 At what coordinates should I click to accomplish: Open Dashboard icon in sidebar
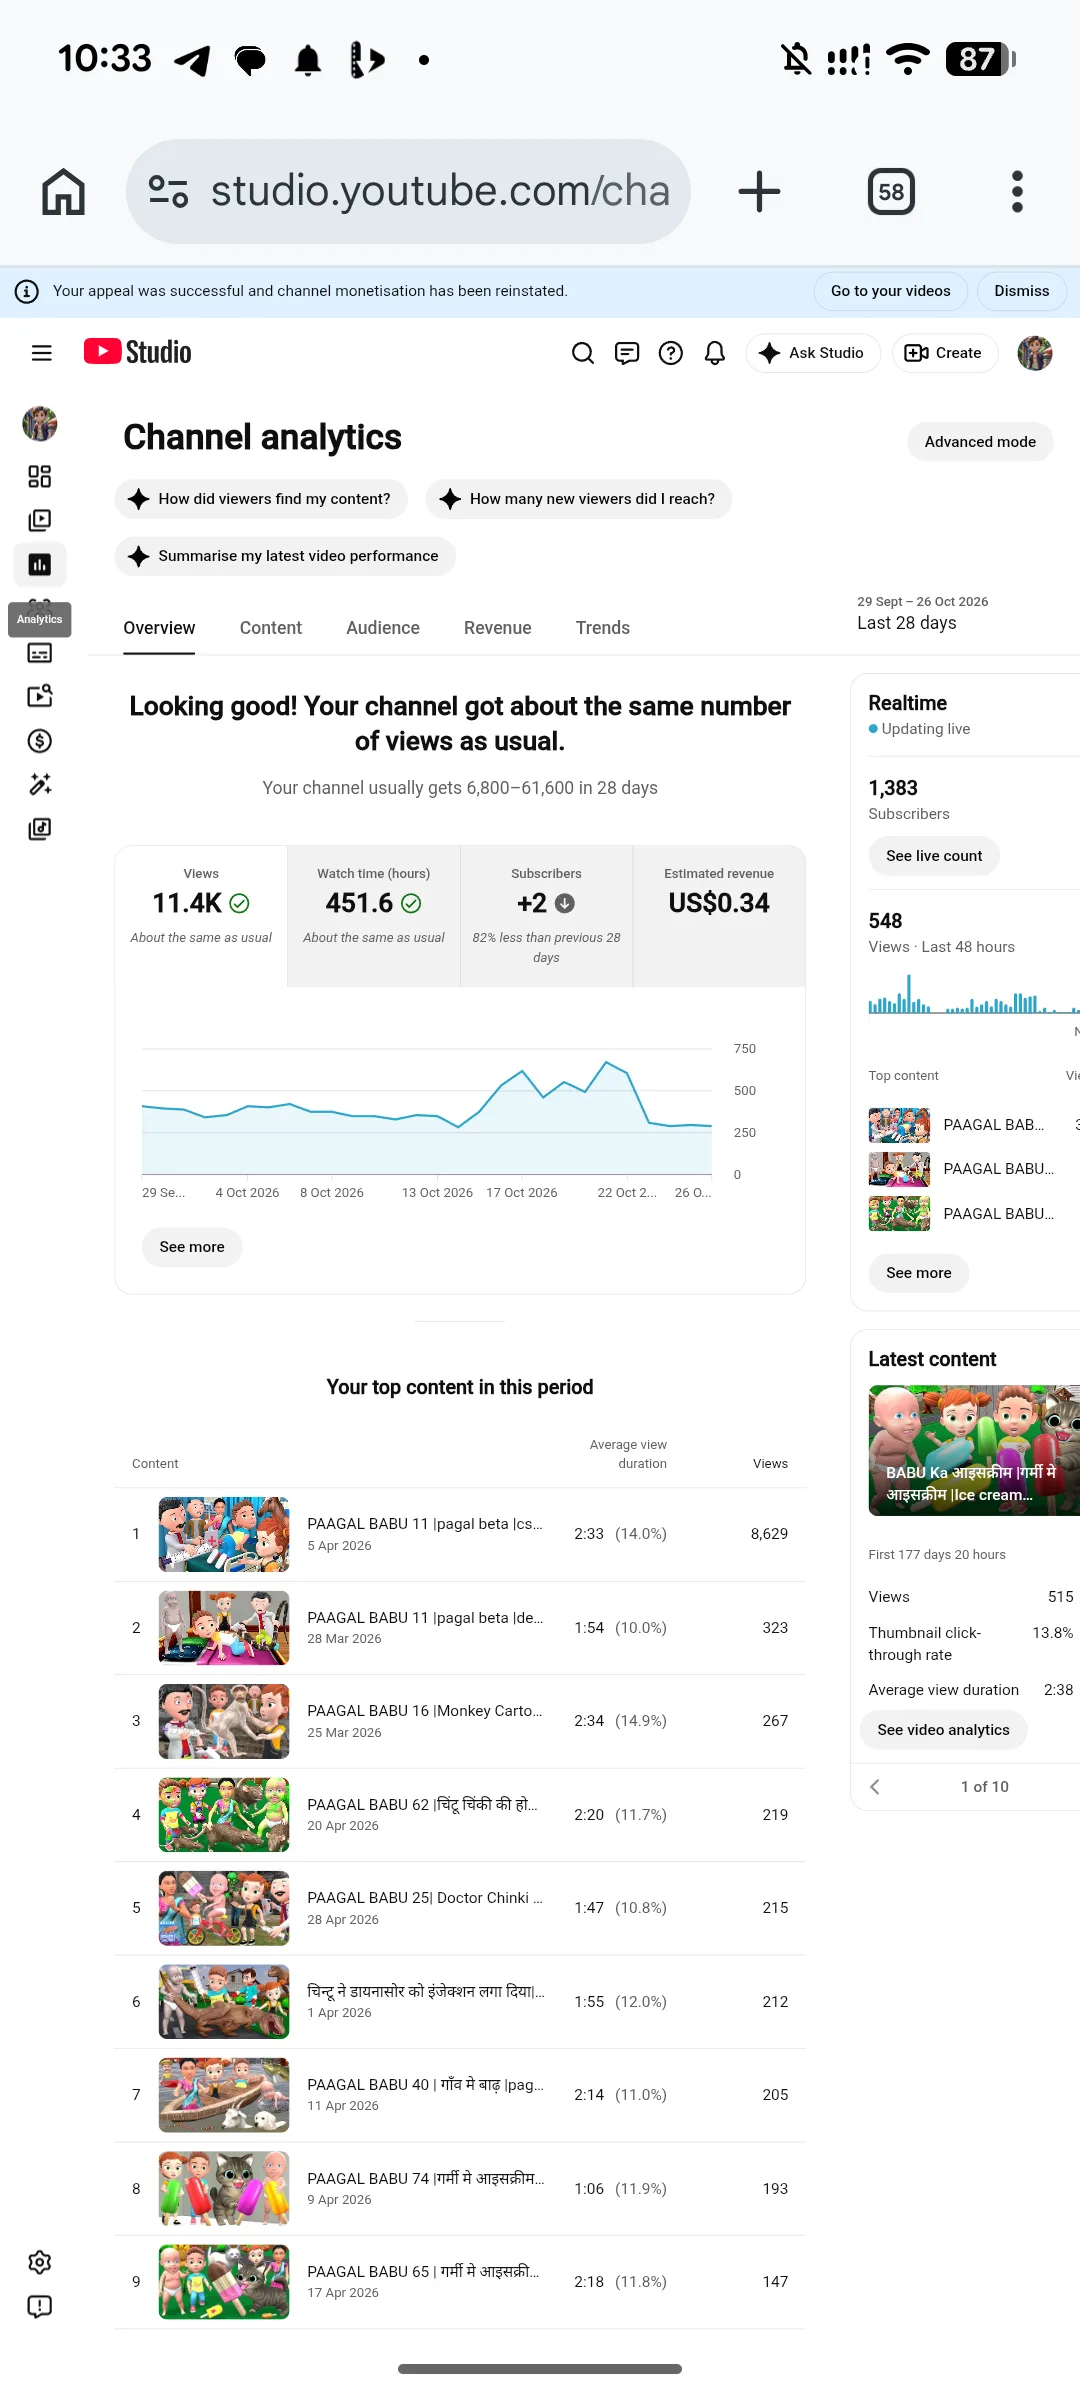(x=40, y=476)
